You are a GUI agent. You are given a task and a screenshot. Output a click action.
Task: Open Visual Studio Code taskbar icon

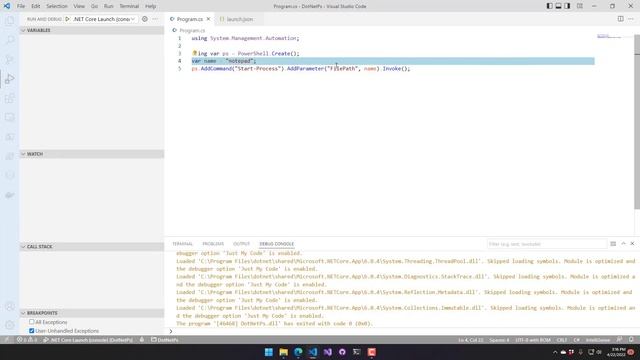313,352
